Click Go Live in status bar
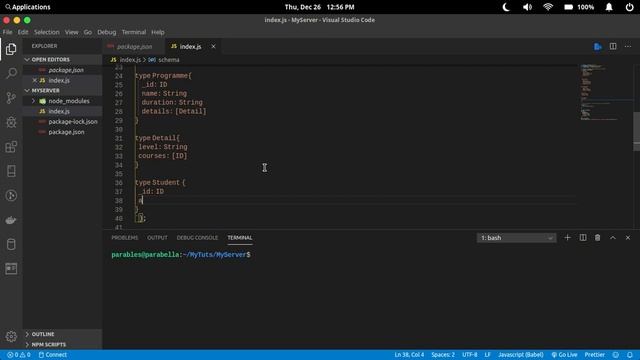This screenshot has height=360, width=640. (564, 355)
